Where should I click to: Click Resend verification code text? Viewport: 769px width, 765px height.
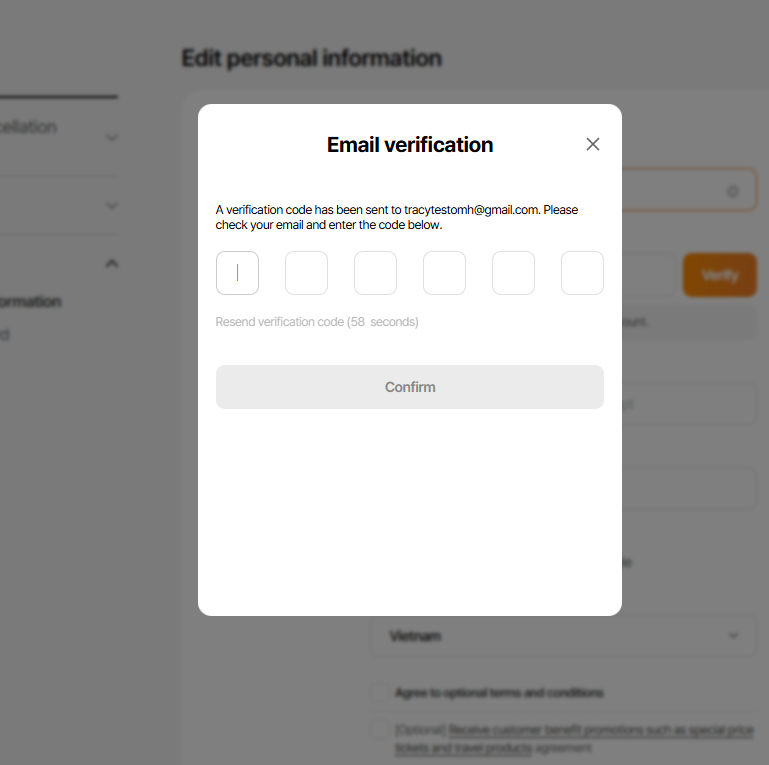click(x=316, y=322)
